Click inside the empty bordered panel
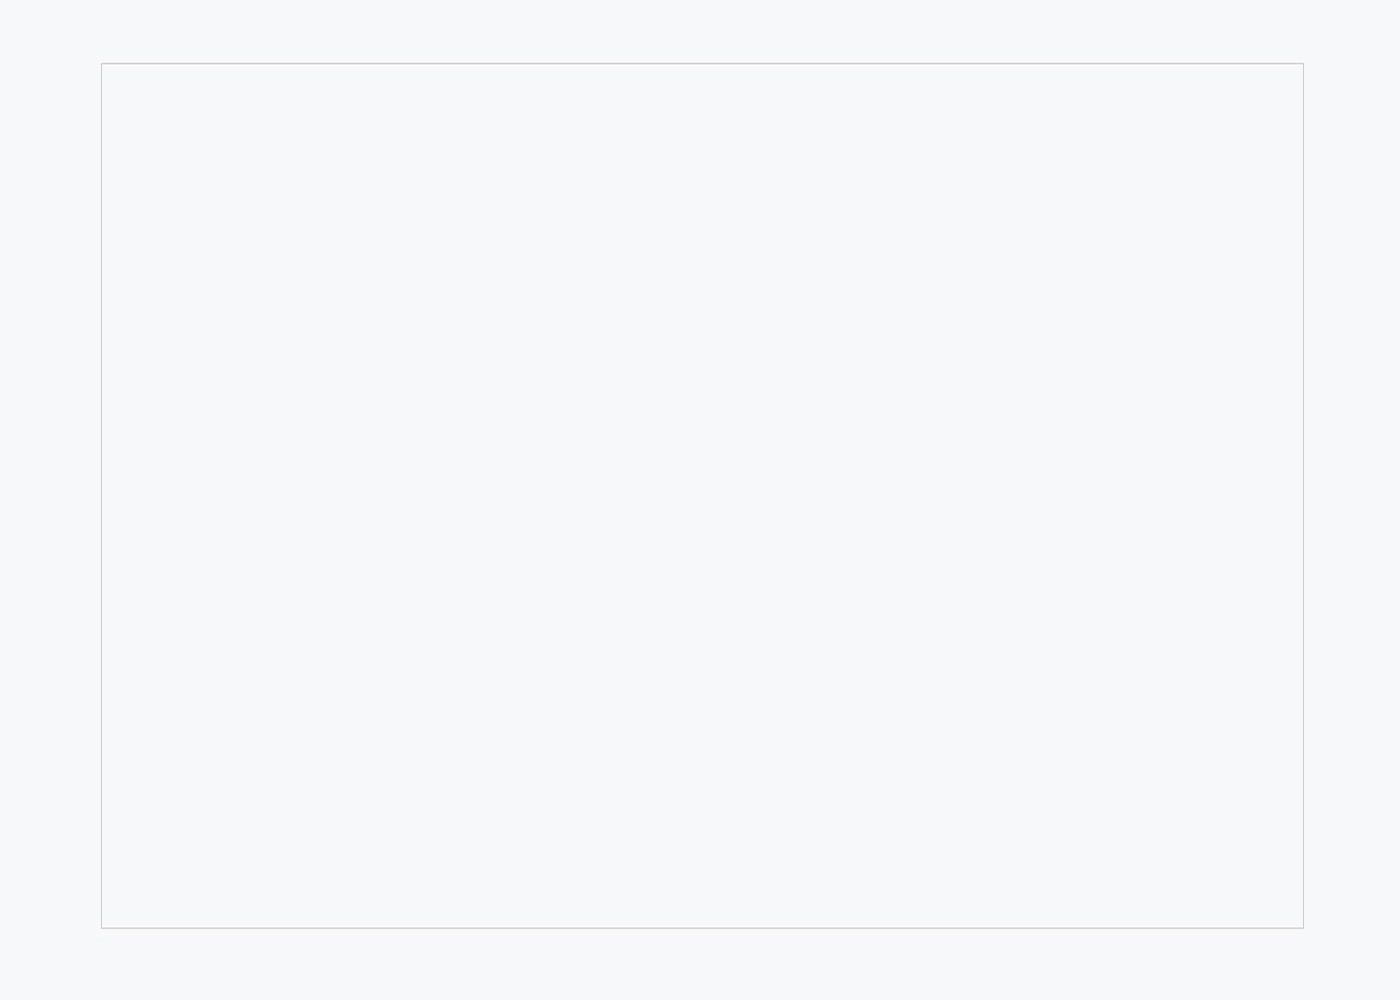Screen dimensions: 1400x1000 [702, 496]
